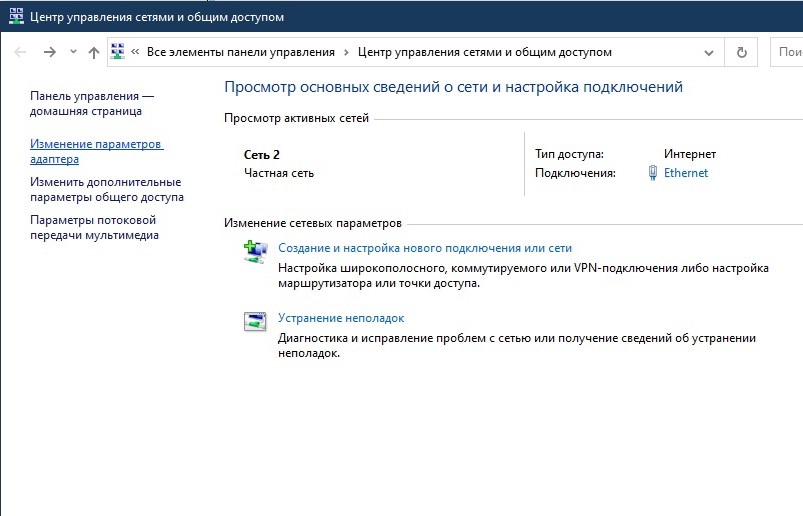Open 'Изменение параметров адаптера'

click(x=96, y=152)
